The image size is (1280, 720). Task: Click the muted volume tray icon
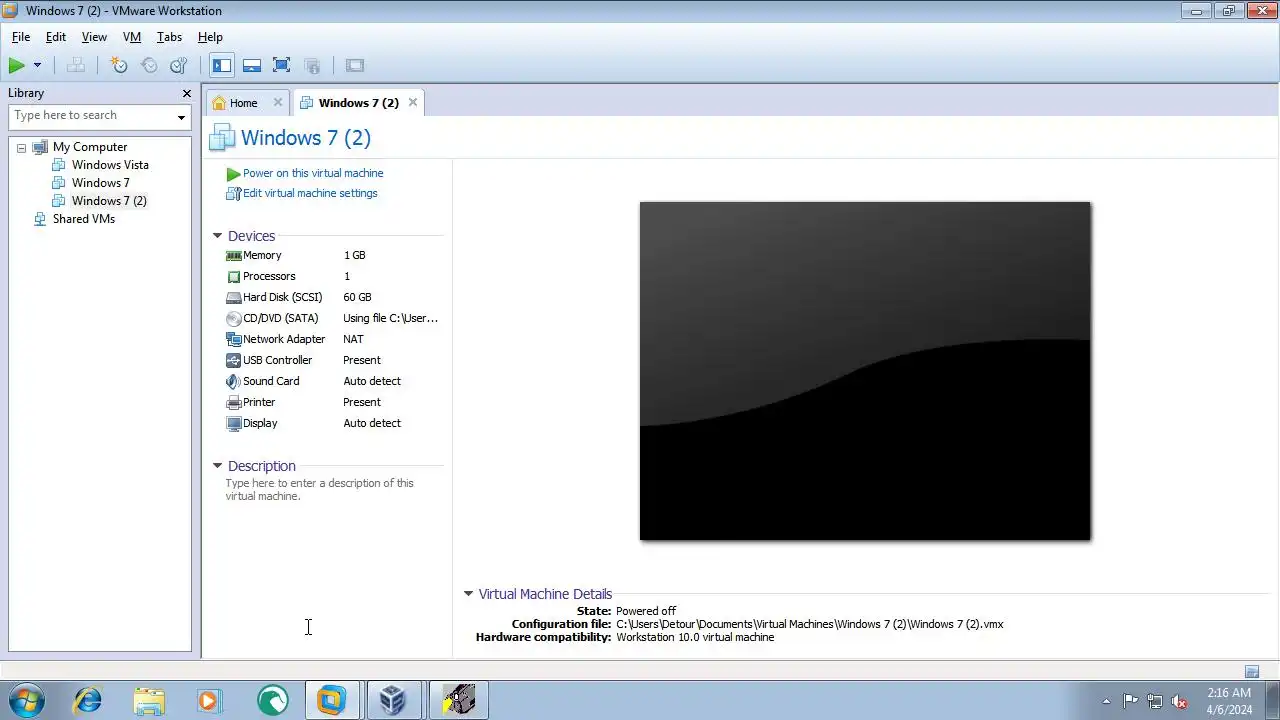(x=1179, y=701)
